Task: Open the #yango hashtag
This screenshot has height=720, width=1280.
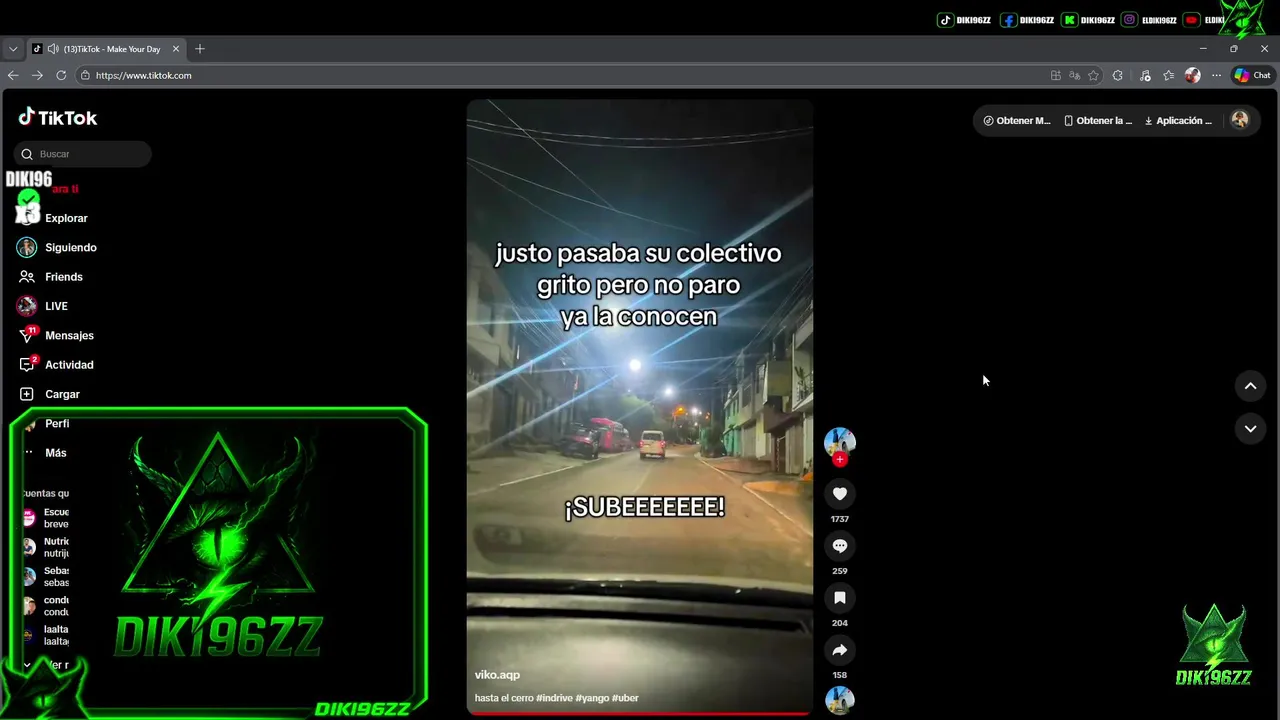Action: point(592,698)
